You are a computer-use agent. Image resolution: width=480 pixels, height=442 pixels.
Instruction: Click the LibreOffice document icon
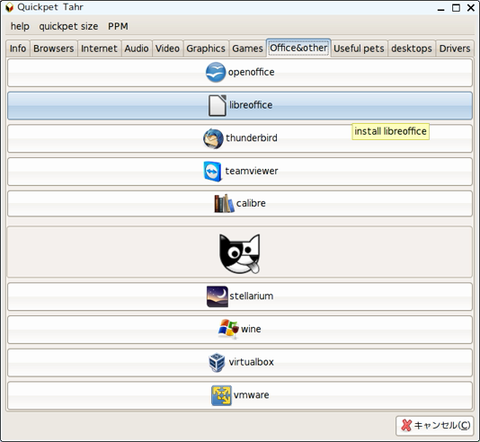coord(217,105)
